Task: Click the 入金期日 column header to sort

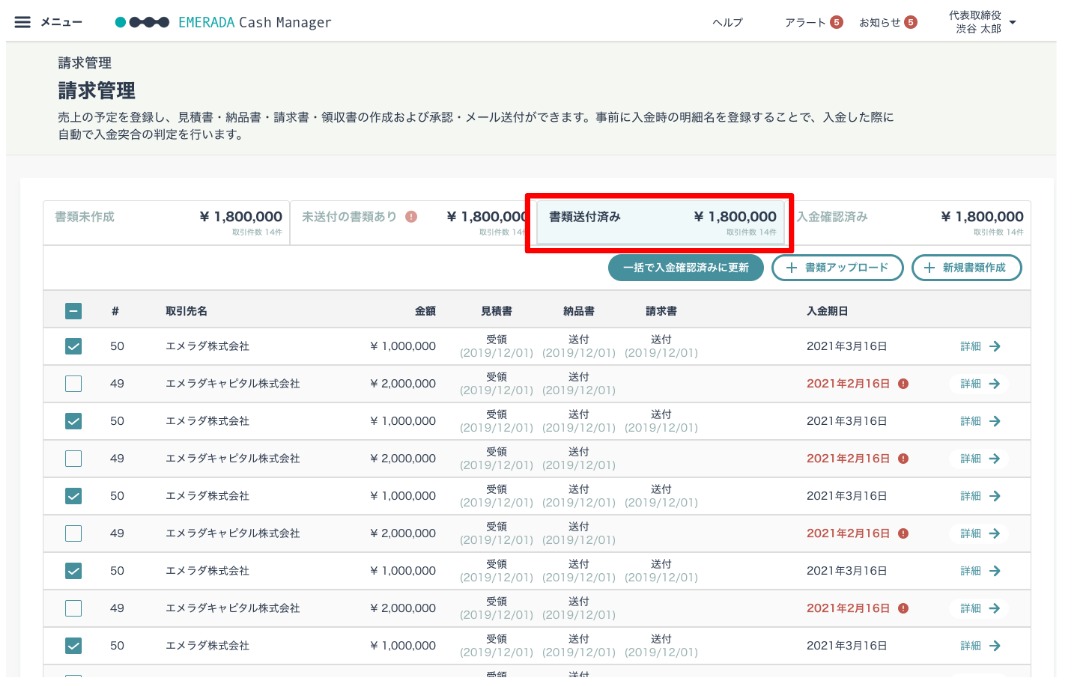Action: (x=827, y=311)
